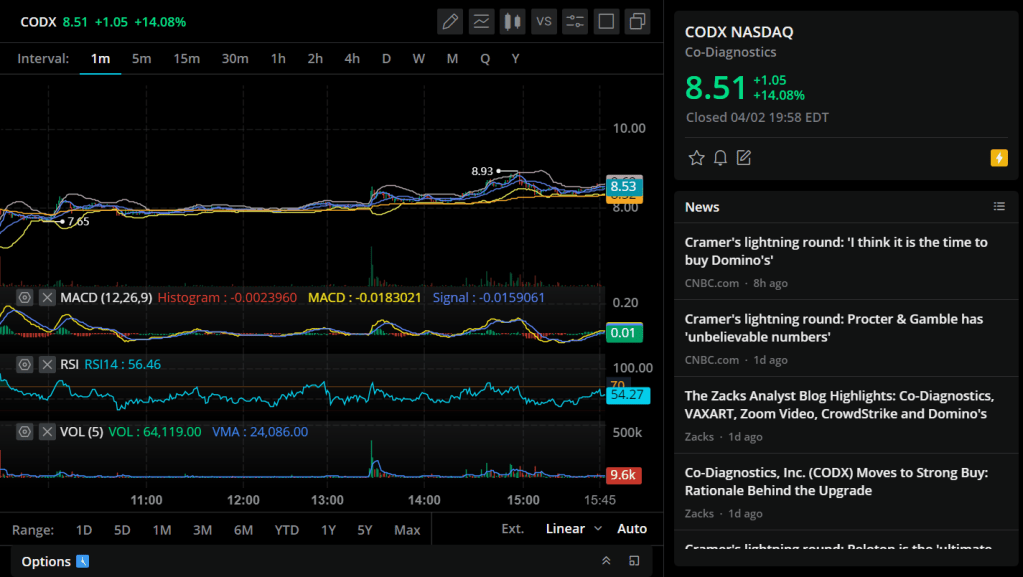This screenshot has height=577, width=1023.
Task: Select the pencil drawing tool
Action: point(450,21)
